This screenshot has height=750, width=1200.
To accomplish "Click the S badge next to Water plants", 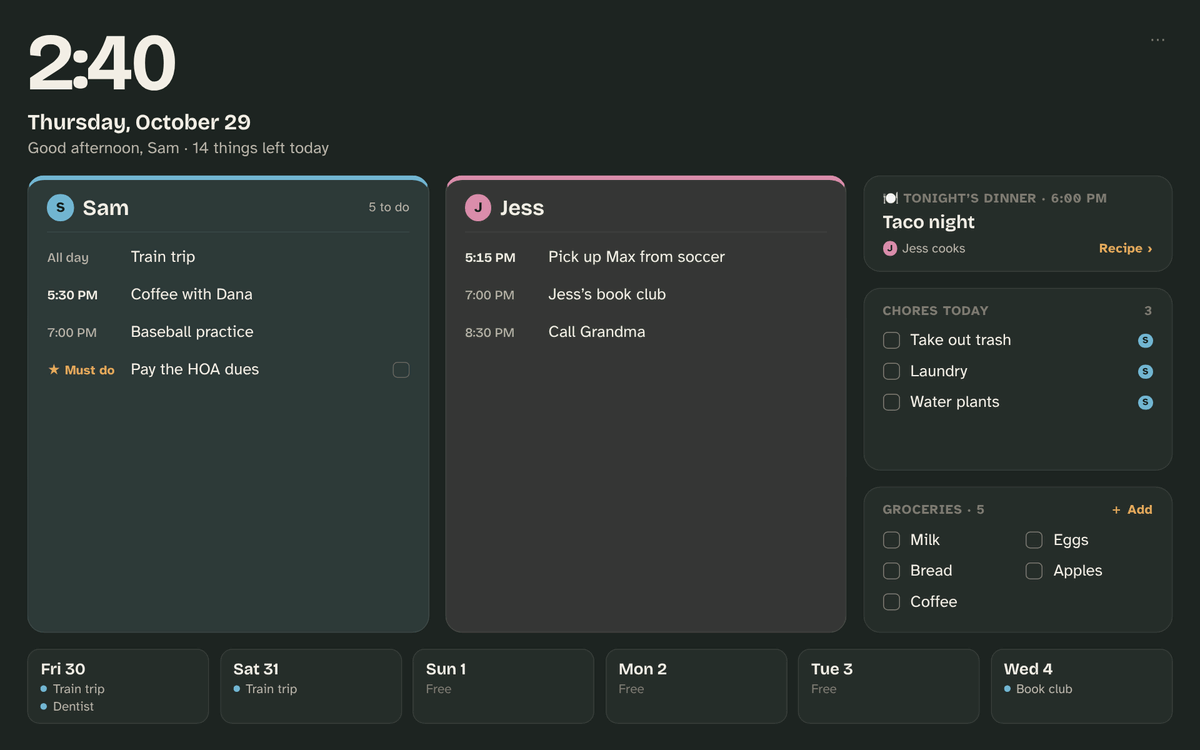I will (x=1145, y=402).
